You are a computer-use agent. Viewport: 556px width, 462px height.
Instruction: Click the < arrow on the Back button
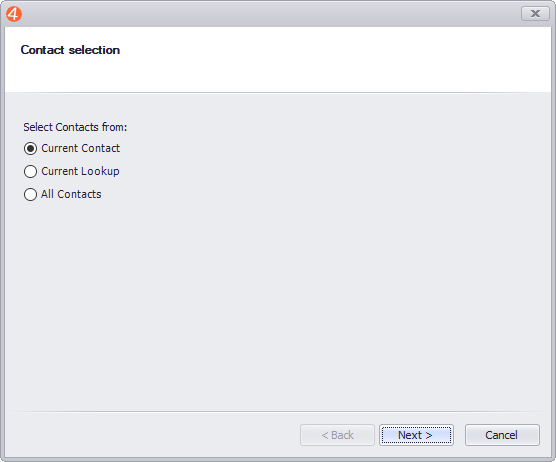pyautogui.click(x=325, y=435)
